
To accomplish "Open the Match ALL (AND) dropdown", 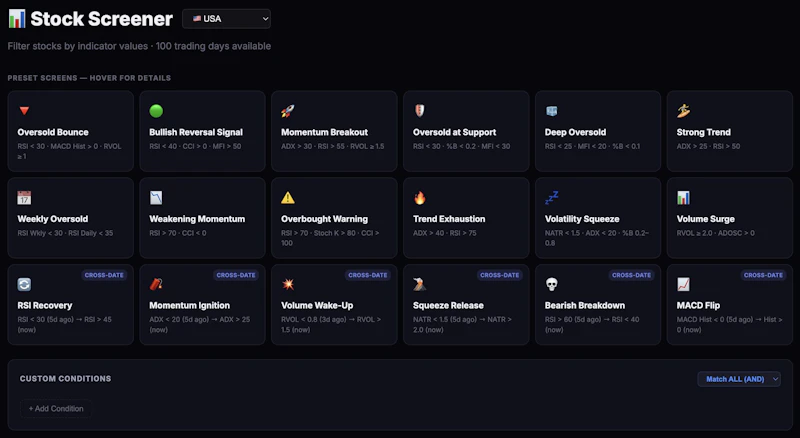I will (x=739, y=379).
